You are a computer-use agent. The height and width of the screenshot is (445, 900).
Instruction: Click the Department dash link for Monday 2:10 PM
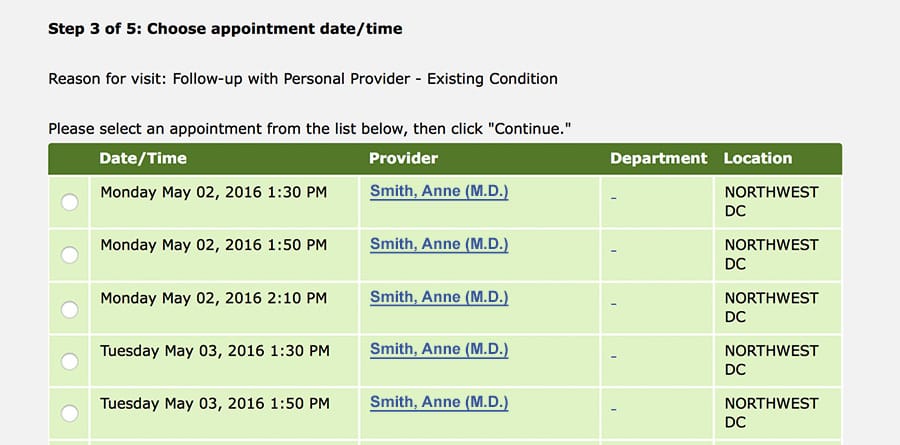point(613,302)
